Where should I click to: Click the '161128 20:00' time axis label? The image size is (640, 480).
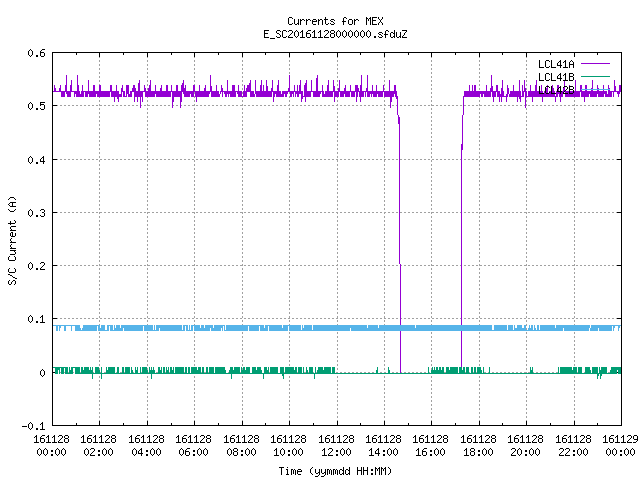pyautogui.click(x=525, y=445)
